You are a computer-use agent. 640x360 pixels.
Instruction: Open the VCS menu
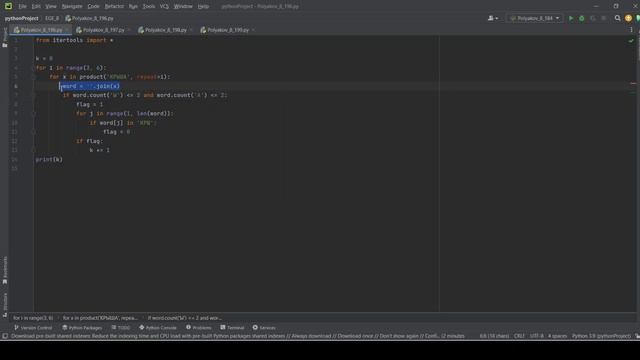click(164, 7)
